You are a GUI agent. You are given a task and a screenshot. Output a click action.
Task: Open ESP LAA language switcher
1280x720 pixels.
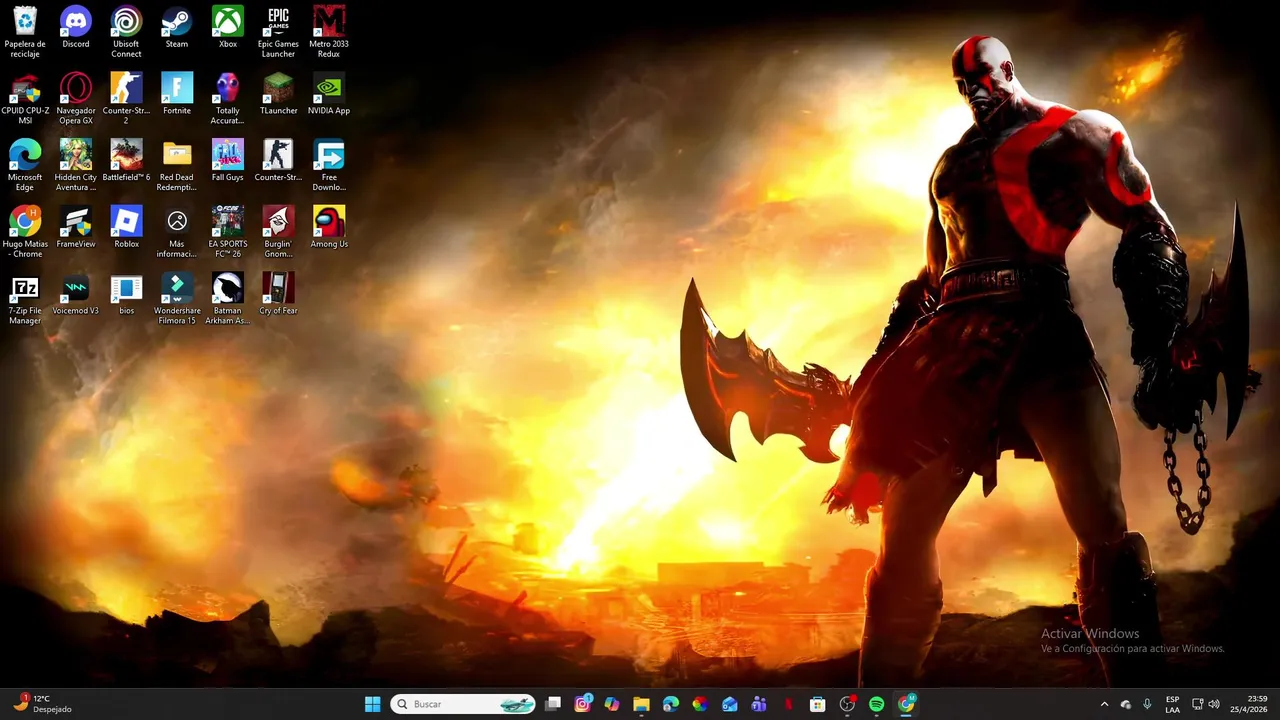[x=1172, y=704]
